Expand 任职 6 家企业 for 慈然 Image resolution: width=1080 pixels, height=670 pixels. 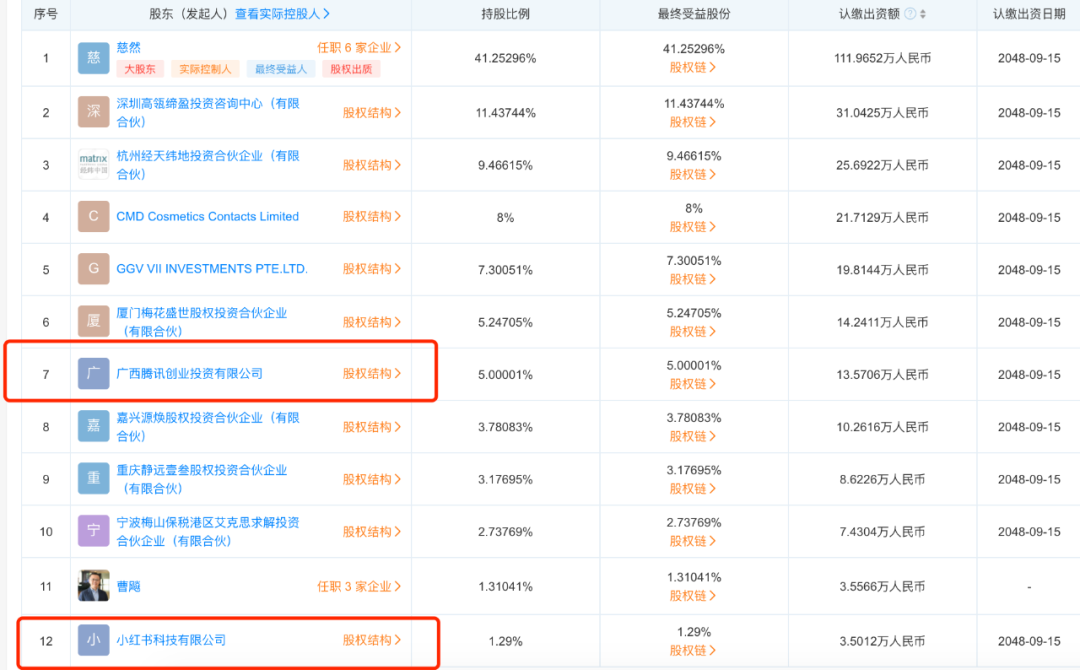pos(359,48)
